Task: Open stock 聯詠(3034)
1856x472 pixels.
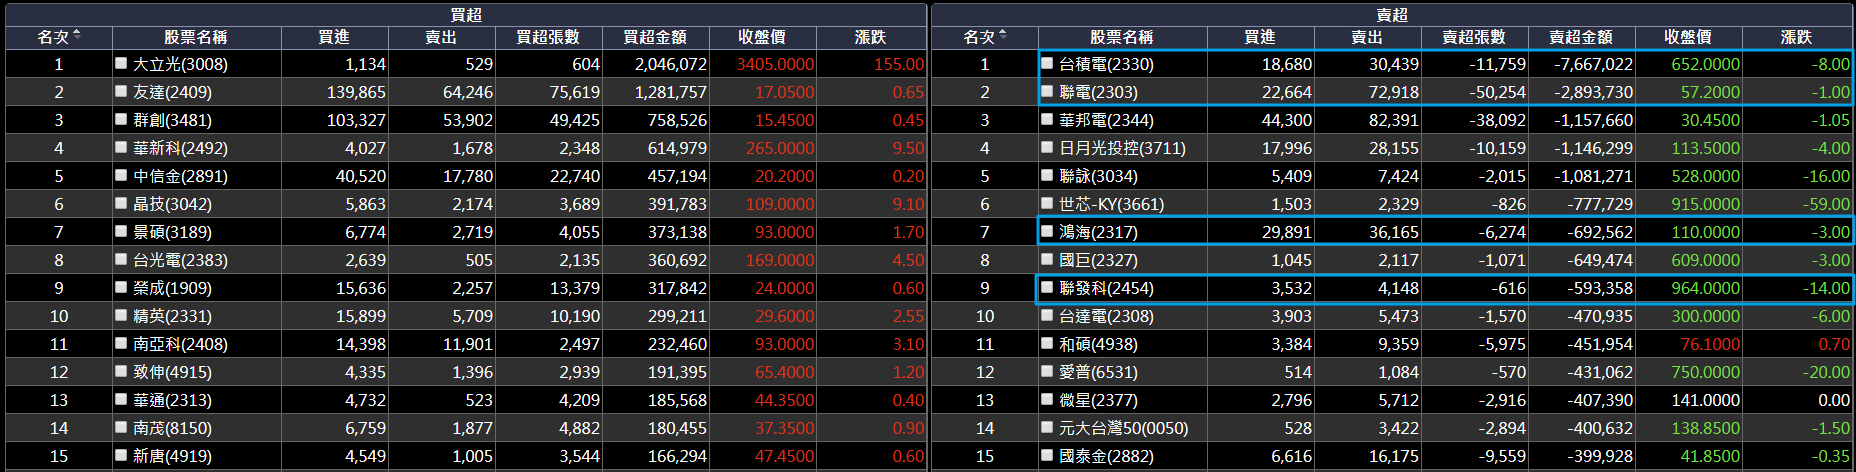Action: [1098, 176]
